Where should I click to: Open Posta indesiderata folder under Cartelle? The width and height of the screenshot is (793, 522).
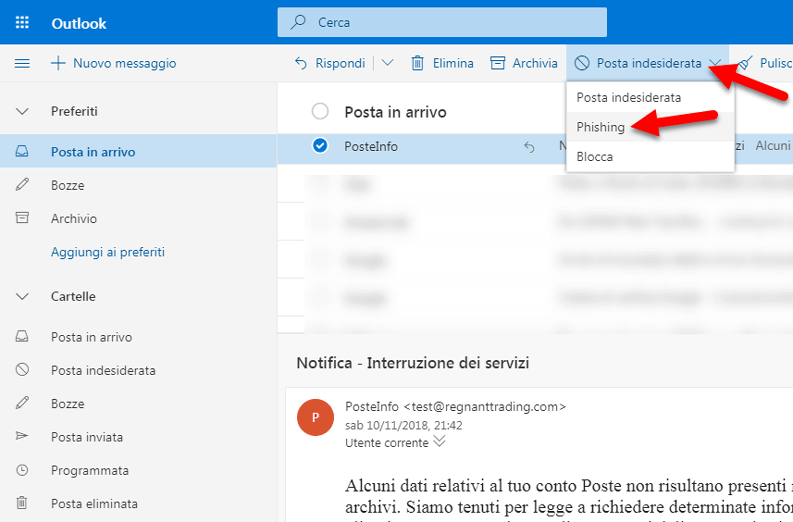[x=139, y=370]
